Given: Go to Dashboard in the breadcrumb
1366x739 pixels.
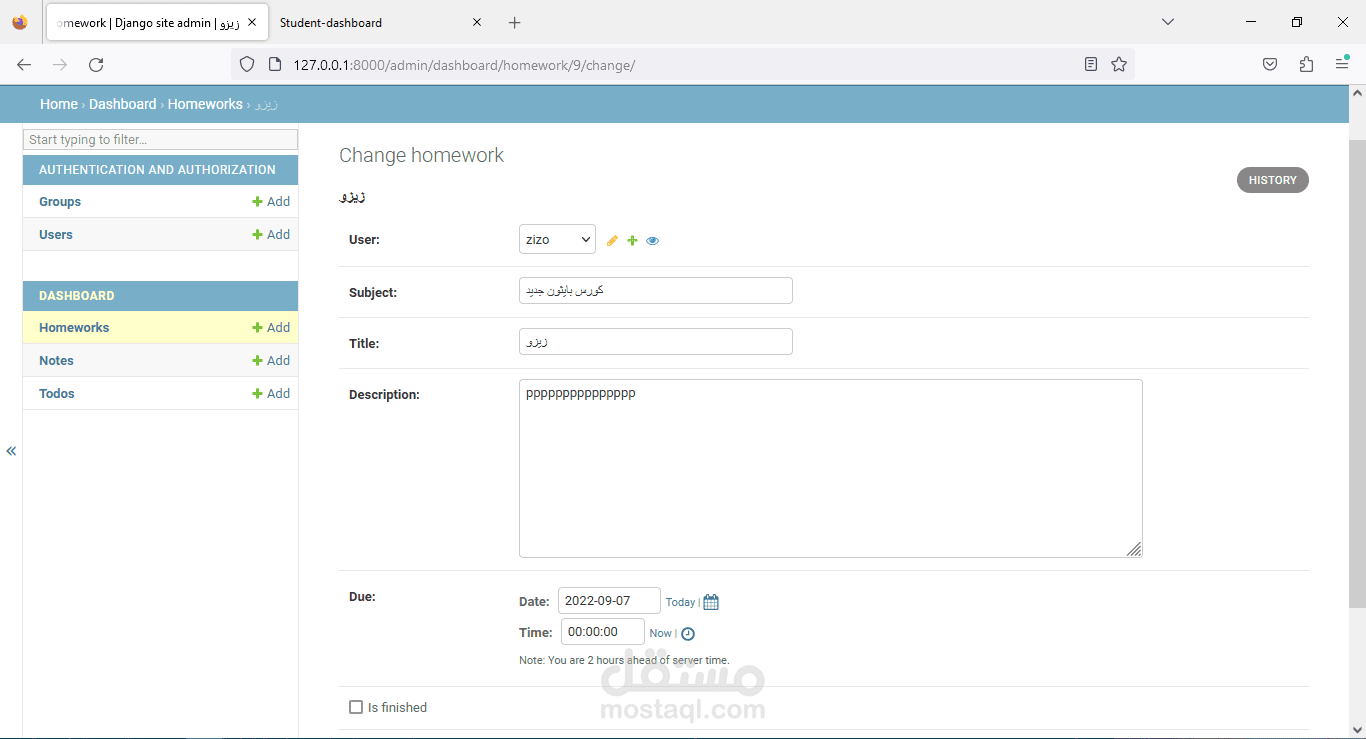Looking at the screenshot, I should (x=123, y=104).
